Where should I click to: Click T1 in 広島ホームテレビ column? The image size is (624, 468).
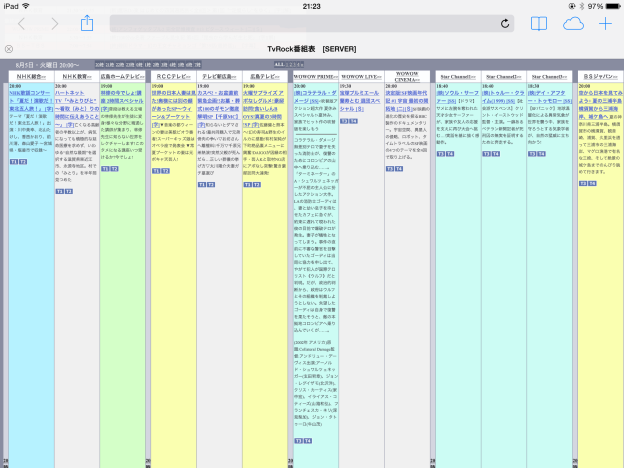[105, 169]
